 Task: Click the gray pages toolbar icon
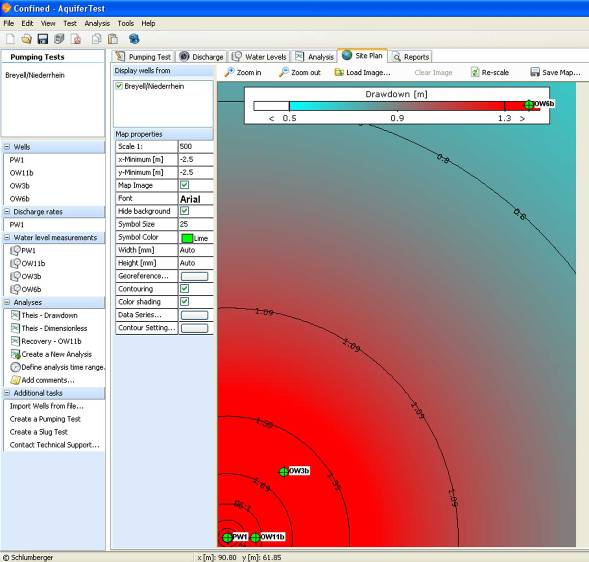click(59, 39)
